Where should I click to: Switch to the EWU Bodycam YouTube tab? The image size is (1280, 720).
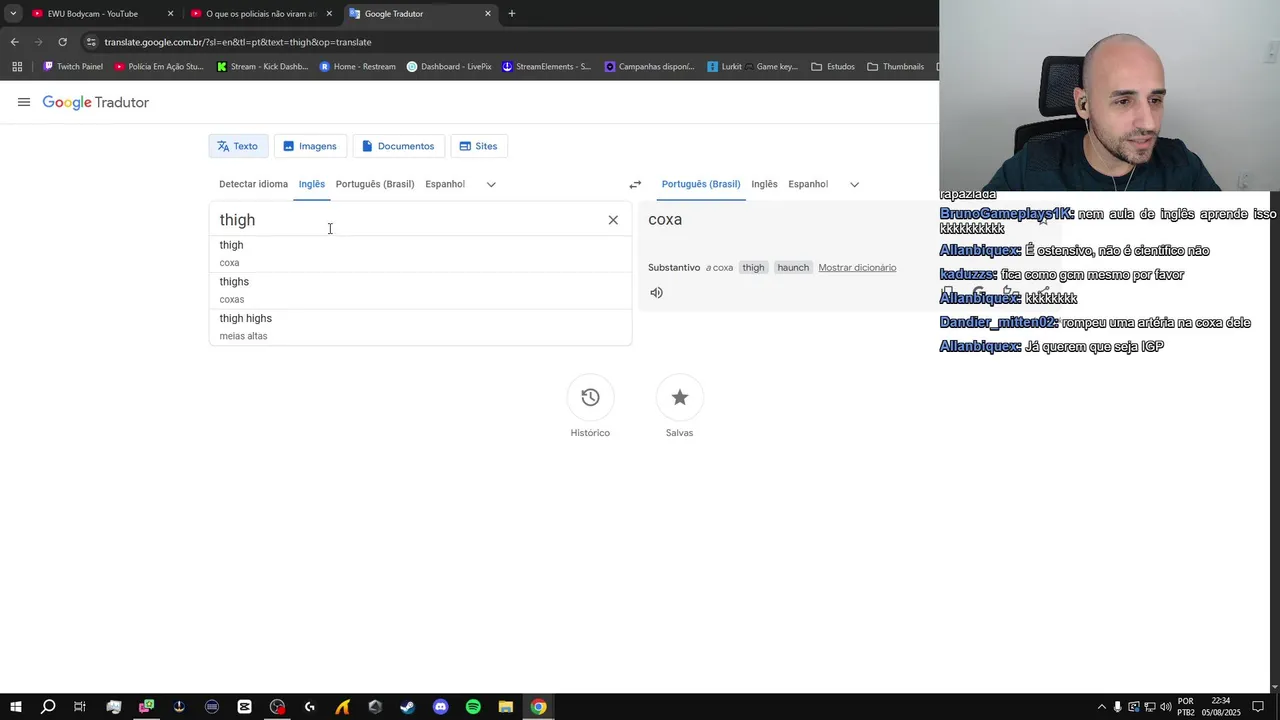coord(92,14)
